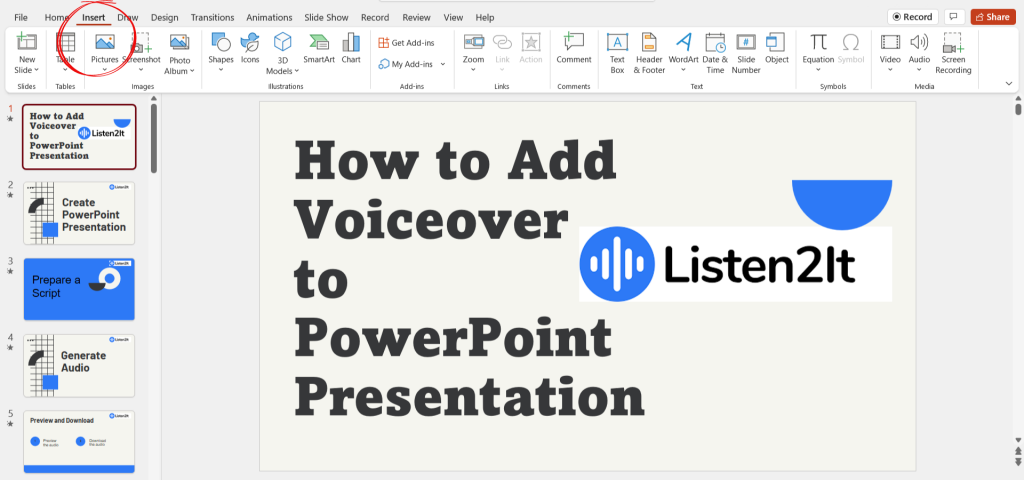Open the Review tab

pos(416,18)
